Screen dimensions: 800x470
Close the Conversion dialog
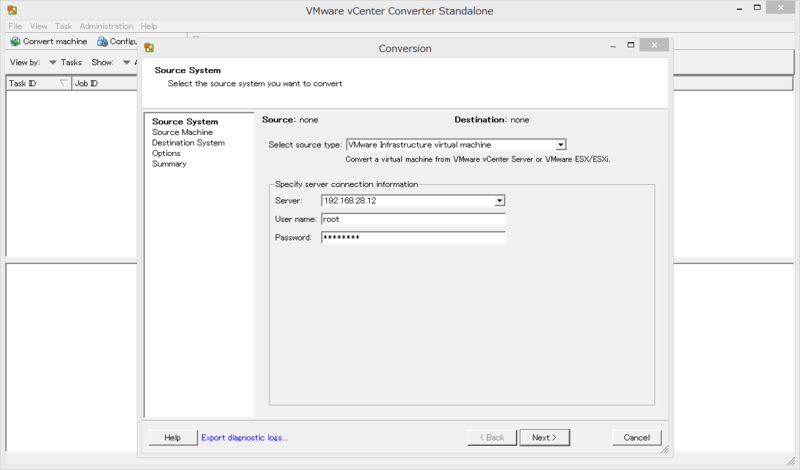(x=654, y=45)
